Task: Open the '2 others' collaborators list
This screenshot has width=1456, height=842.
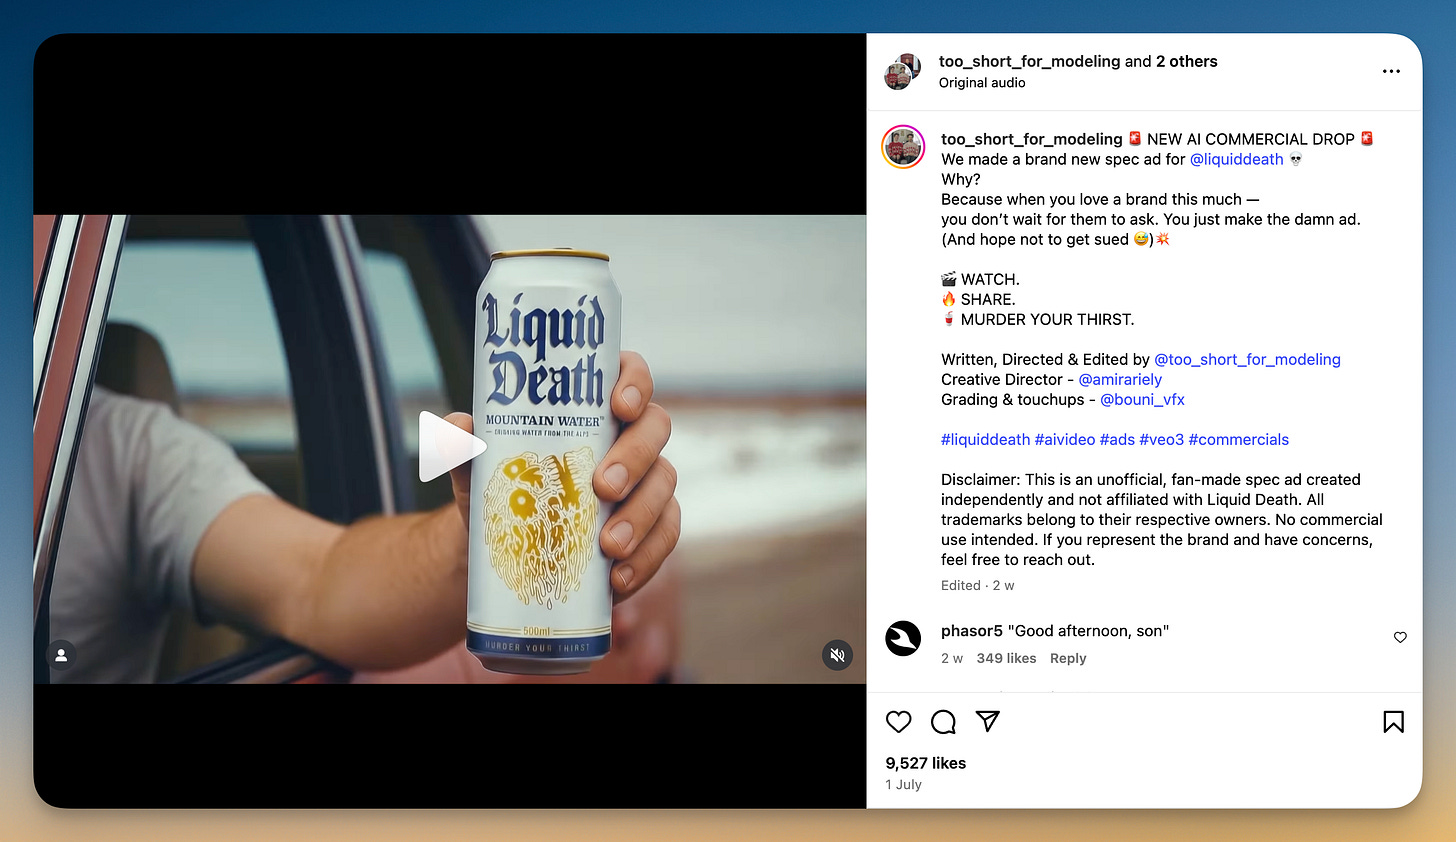Action: (x=1187, y=61)
